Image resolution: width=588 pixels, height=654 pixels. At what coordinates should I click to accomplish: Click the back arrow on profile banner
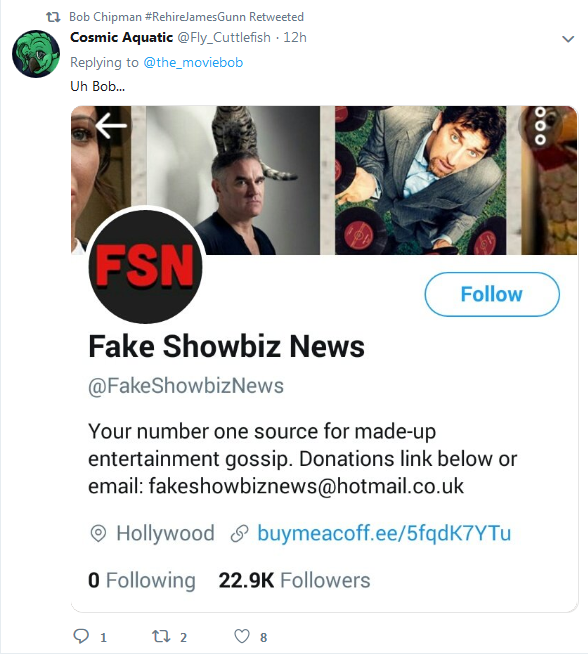(111, 125)
